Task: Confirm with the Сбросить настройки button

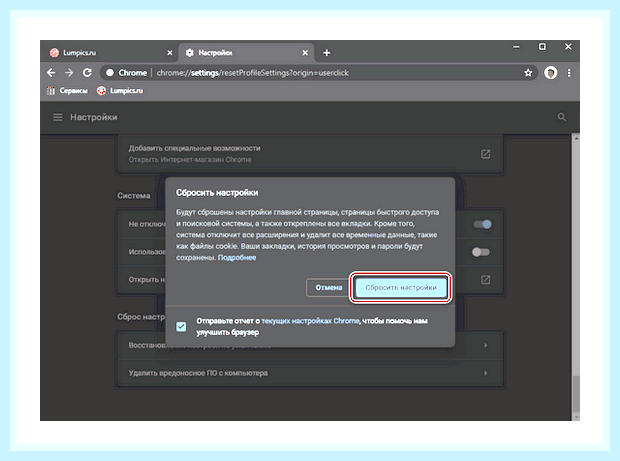Action: [400, 287]
